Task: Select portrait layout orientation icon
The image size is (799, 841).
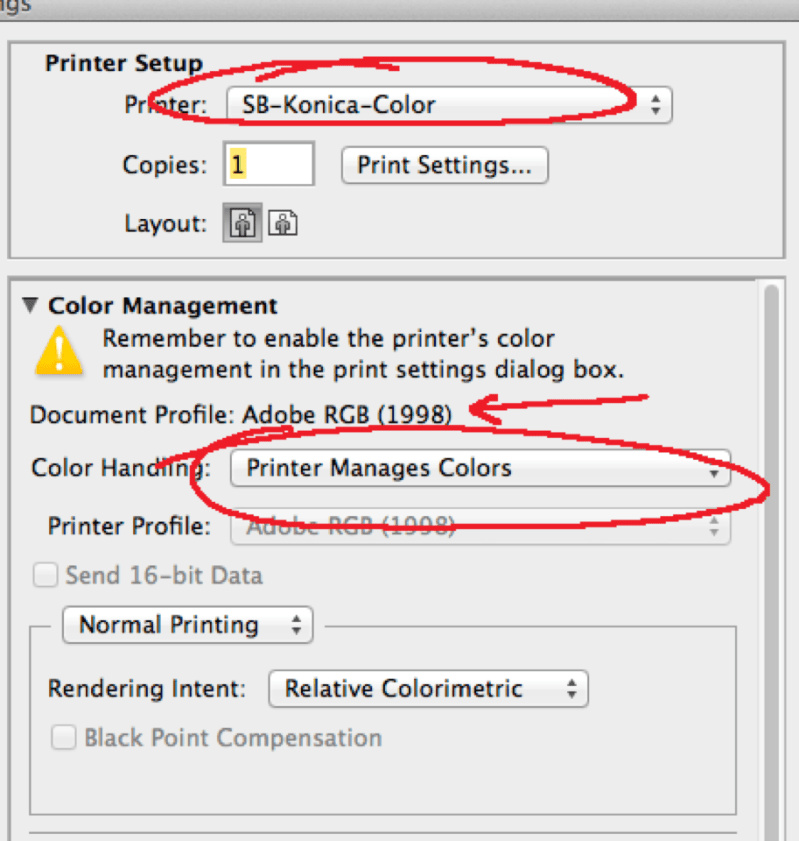Action: coord(241,224)
